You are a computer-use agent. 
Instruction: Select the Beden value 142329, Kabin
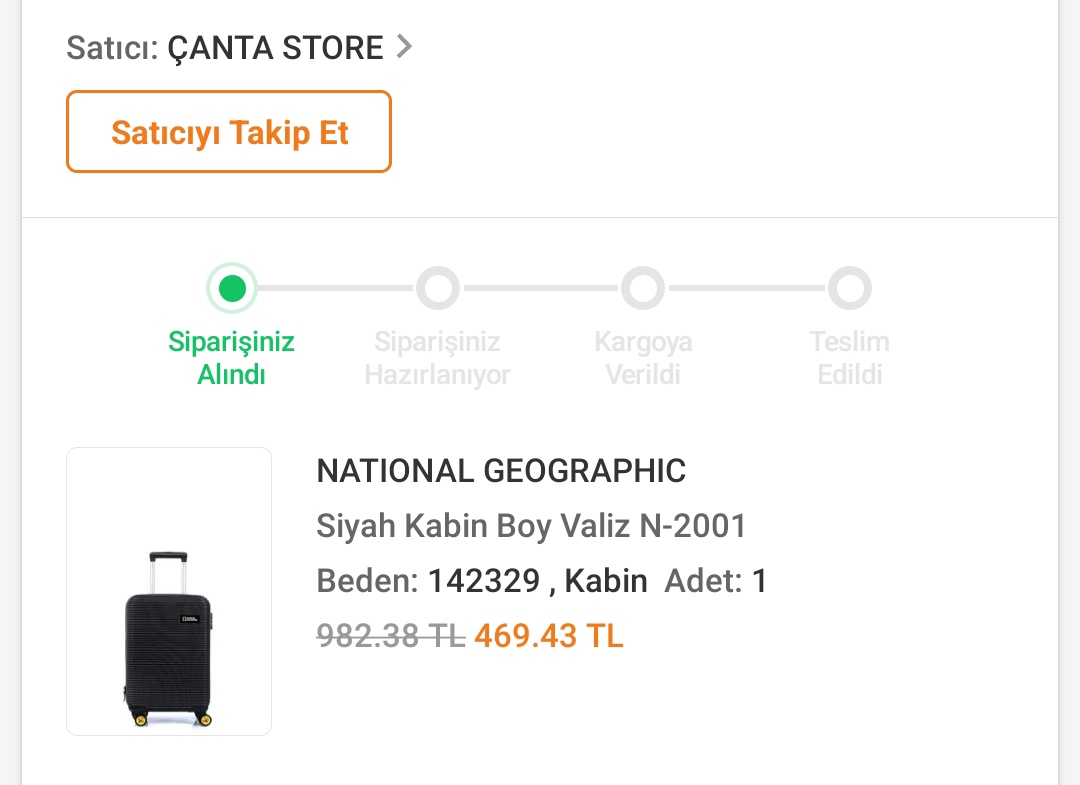(538, 581)
